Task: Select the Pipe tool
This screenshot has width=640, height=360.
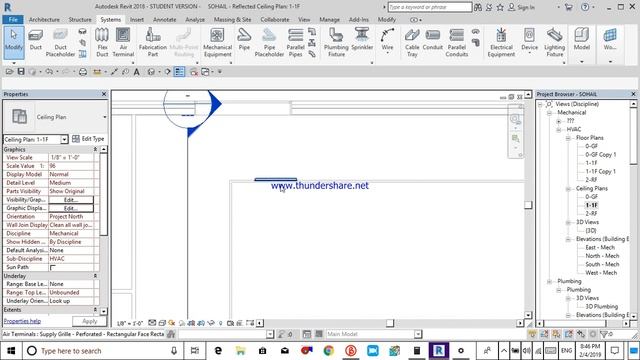Action: [244, 40]
